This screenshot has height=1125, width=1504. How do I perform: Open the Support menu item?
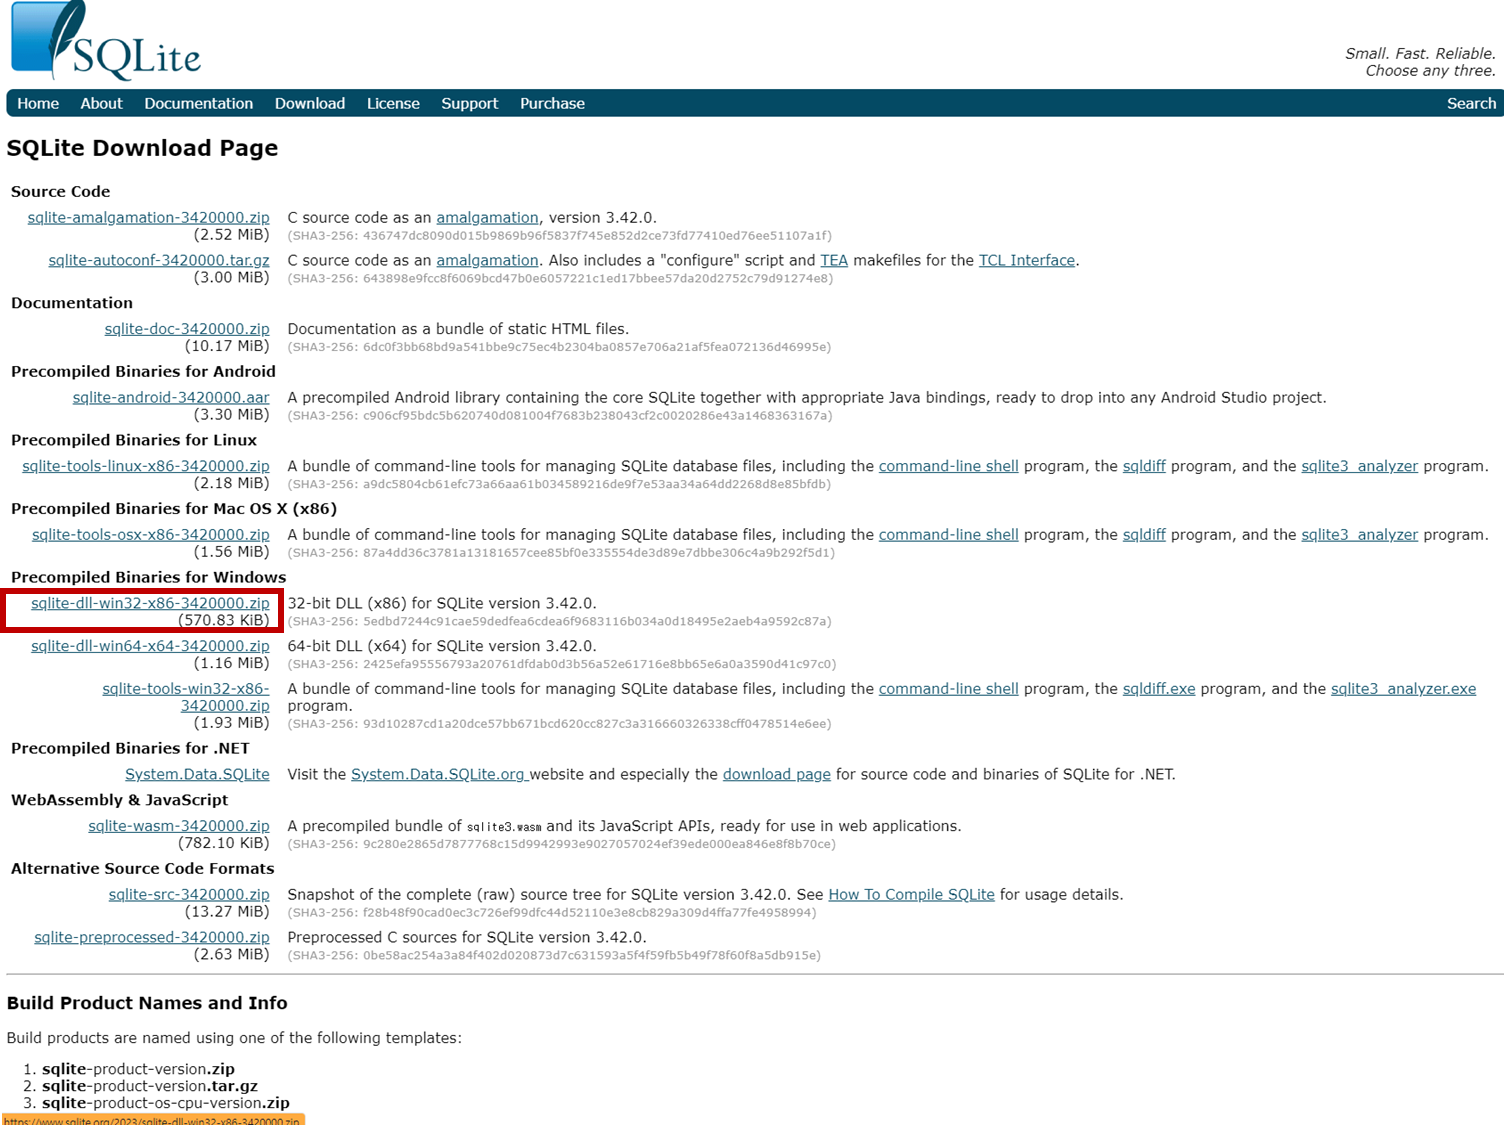[469, 103]
